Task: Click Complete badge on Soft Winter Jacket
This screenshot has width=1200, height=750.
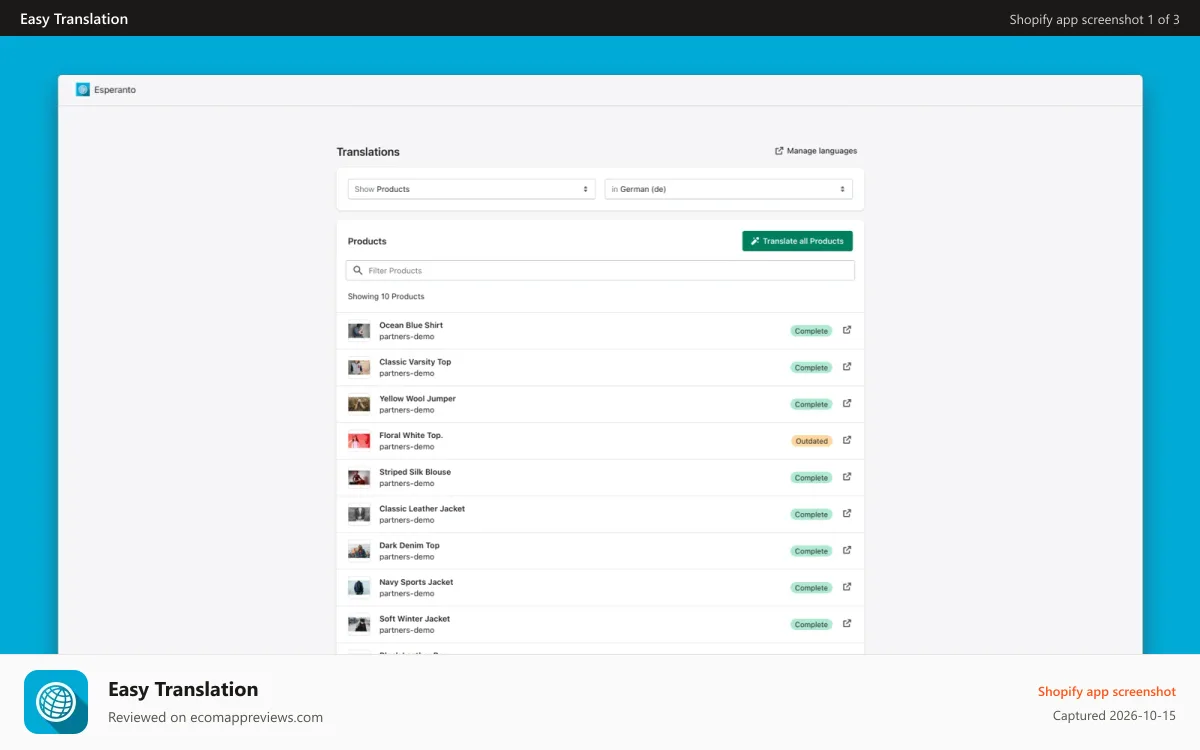Action: point(811,624)
